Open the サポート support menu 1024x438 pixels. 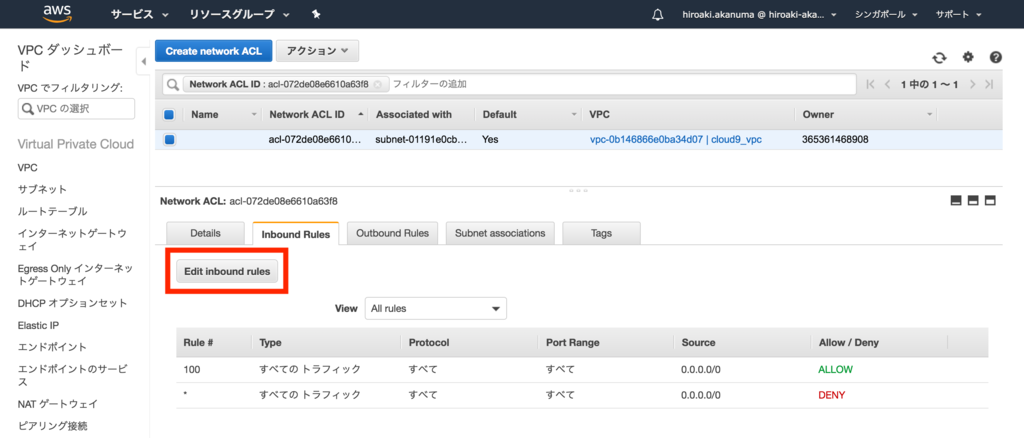coord(959,14)
